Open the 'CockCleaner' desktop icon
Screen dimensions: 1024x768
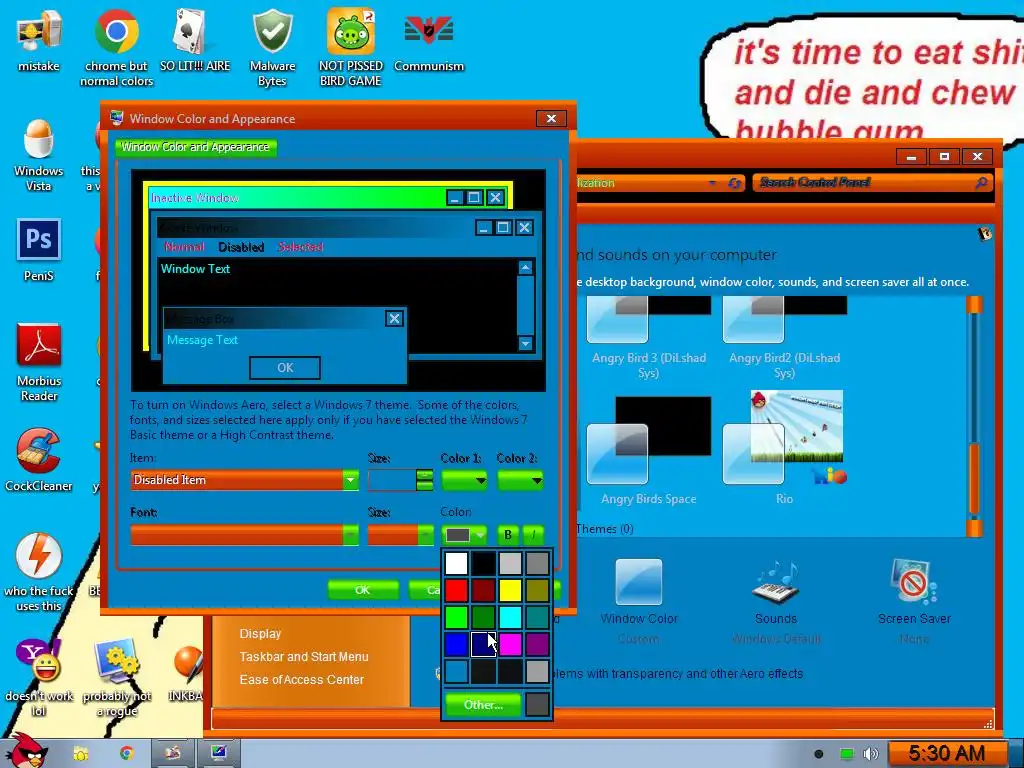[x=39, y=460]
